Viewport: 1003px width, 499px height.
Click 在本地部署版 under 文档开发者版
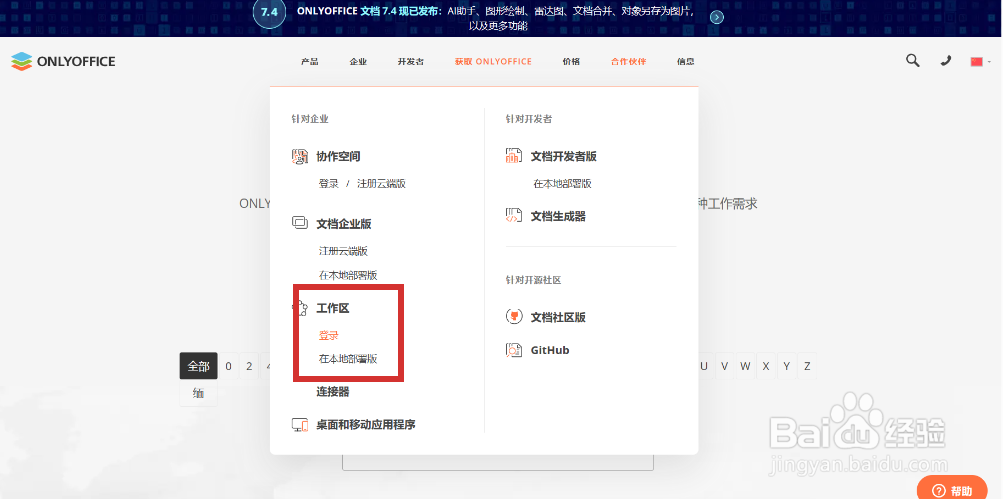coord(562,184)
